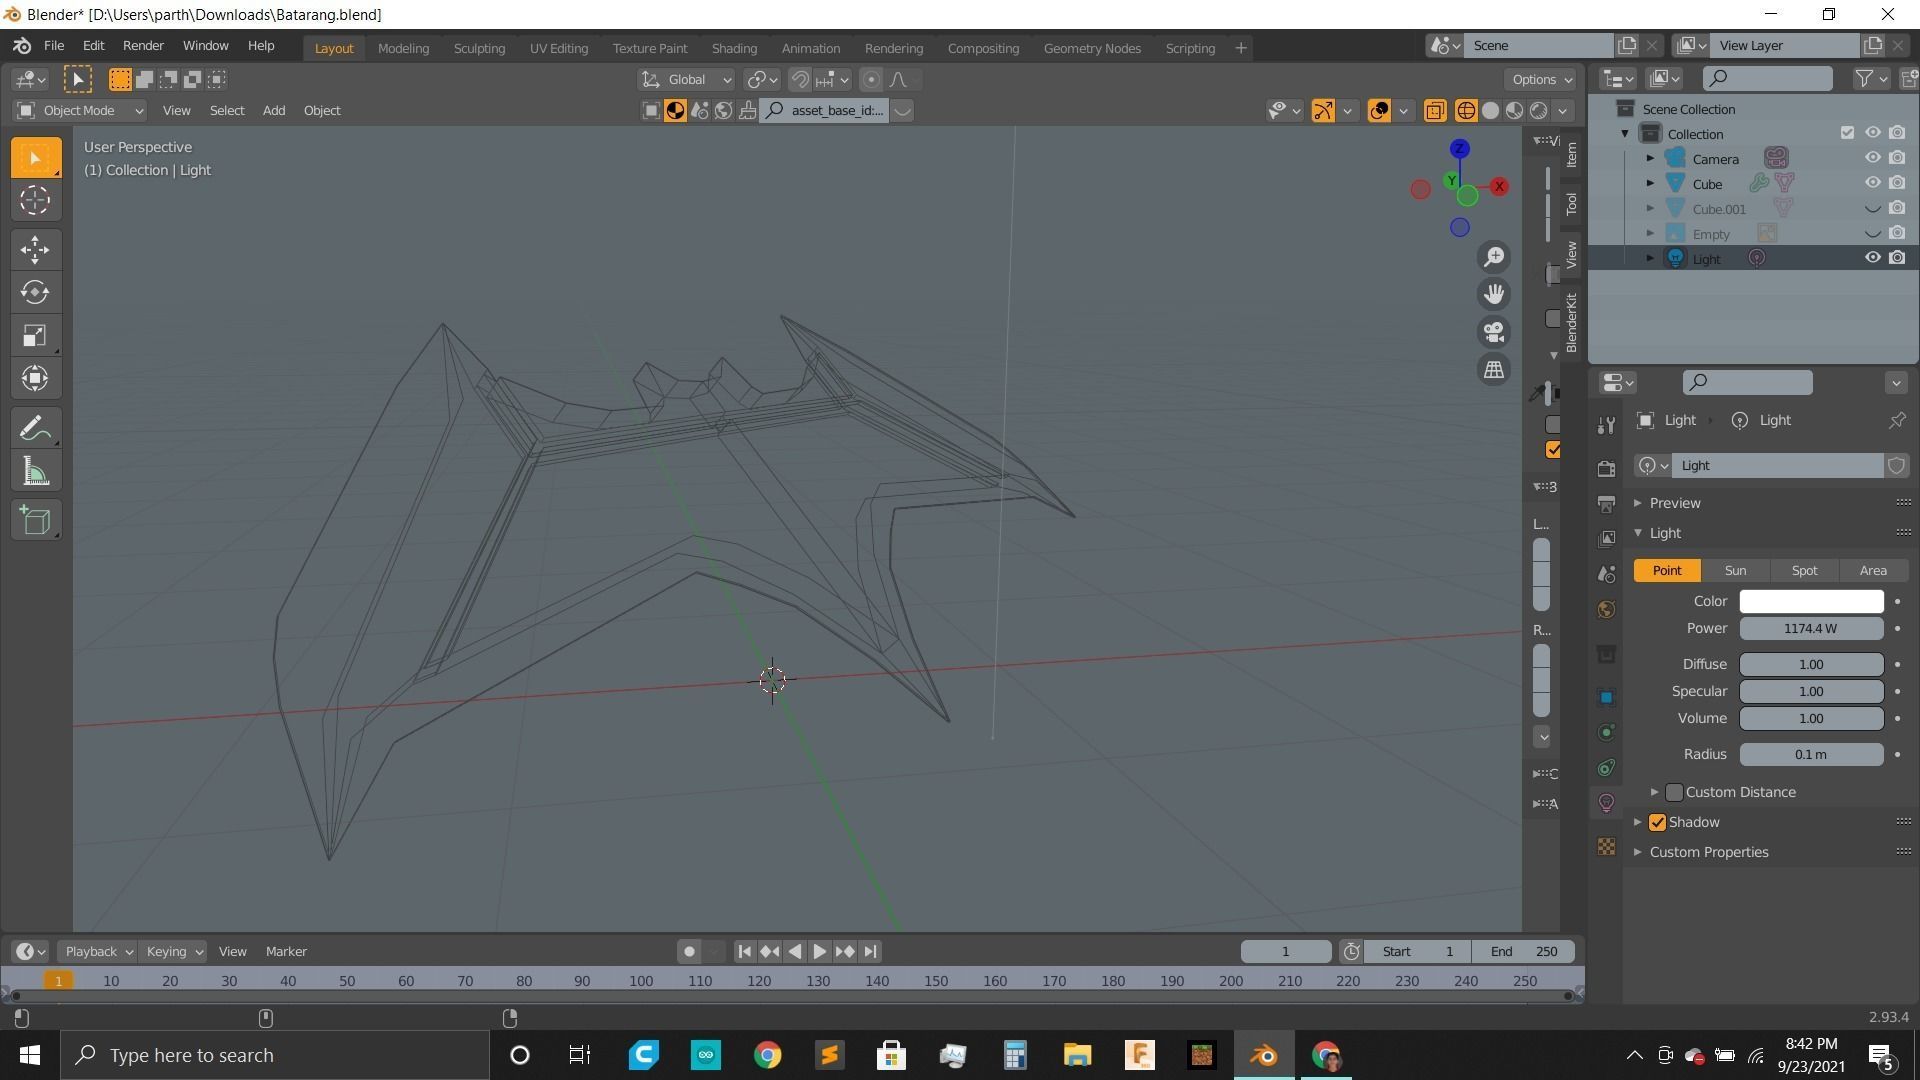
Task: Open Texture properties checker icon
Action: point(1606,847)
